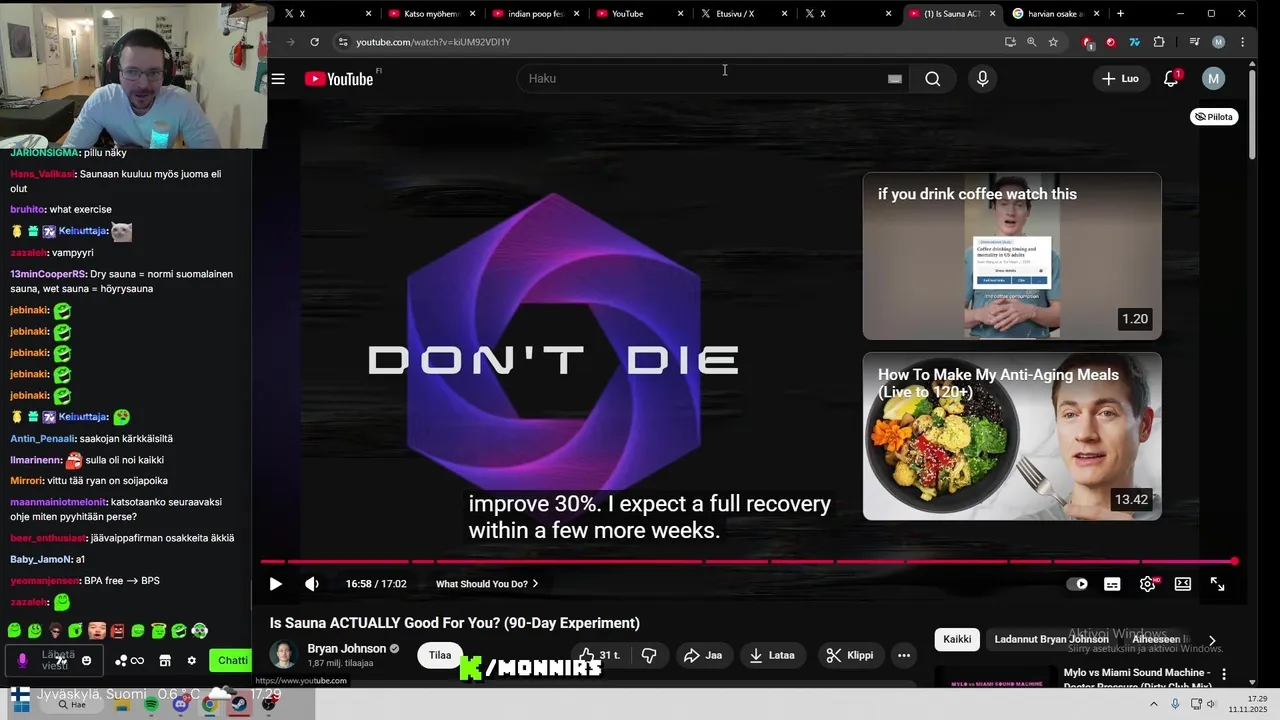Open the YouTube account avatar M

click(1213, 79)
